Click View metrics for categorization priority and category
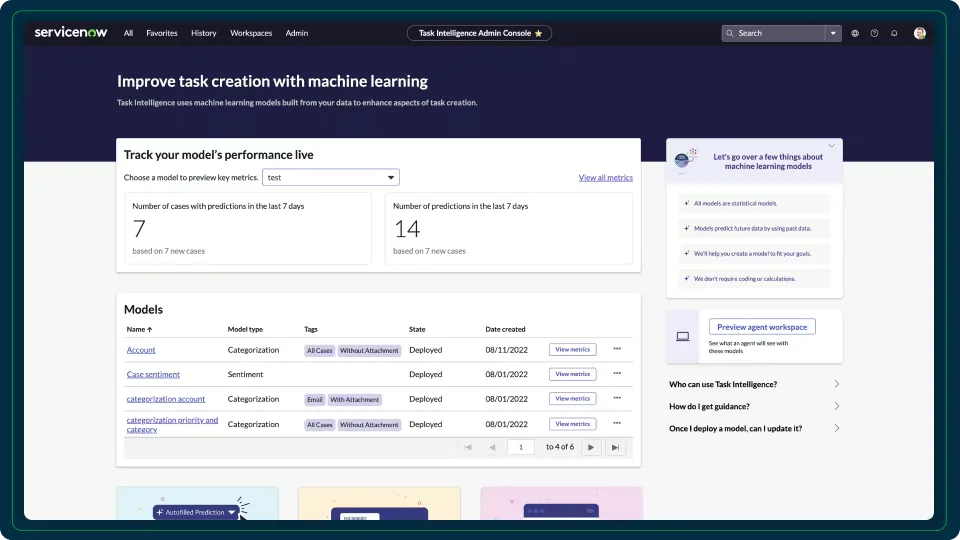 [572, 424]
